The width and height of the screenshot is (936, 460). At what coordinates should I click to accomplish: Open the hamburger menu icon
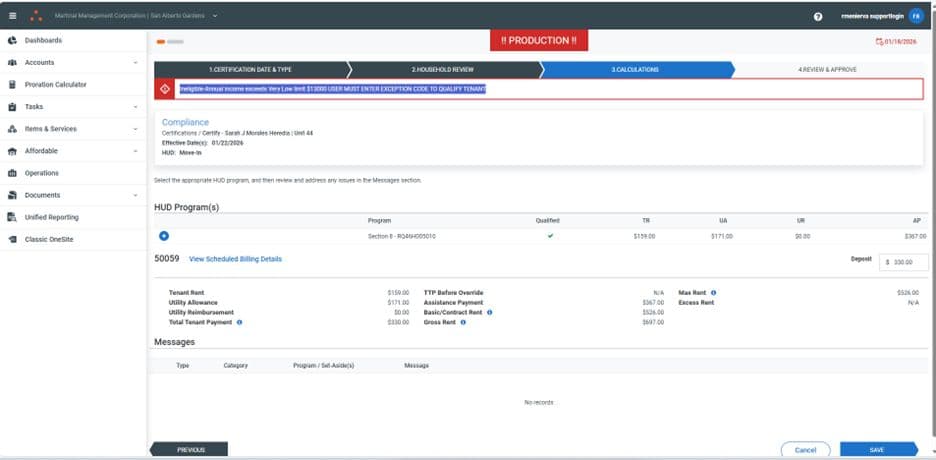pos(13,16)
